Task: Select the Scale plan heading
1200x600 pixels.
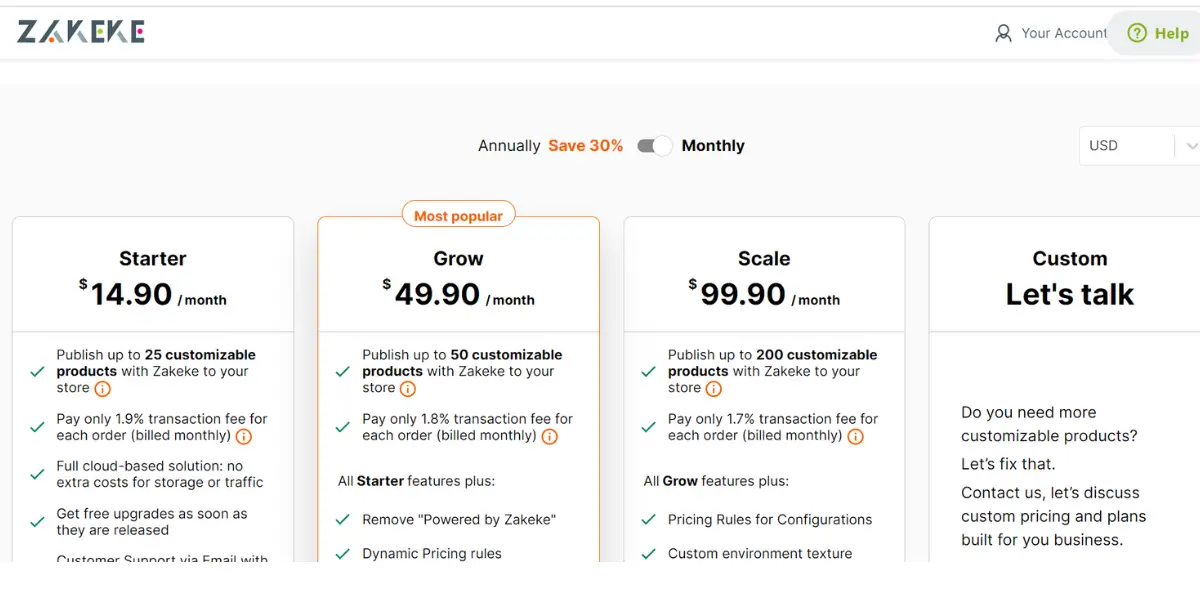Action: tap(764, 258)
